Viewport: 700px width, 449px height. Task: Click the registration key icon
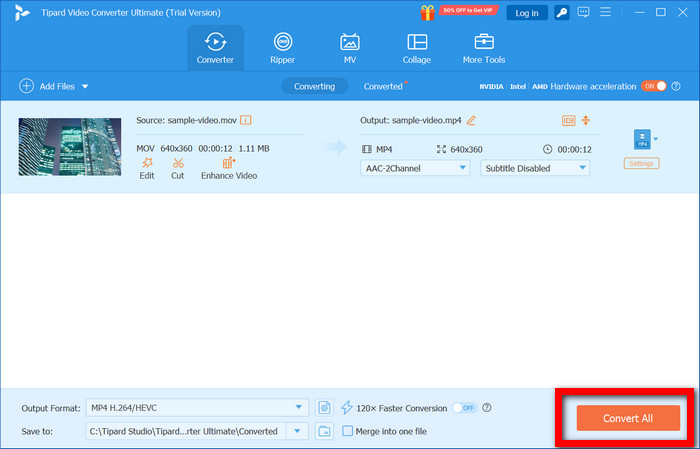[563, 12]
